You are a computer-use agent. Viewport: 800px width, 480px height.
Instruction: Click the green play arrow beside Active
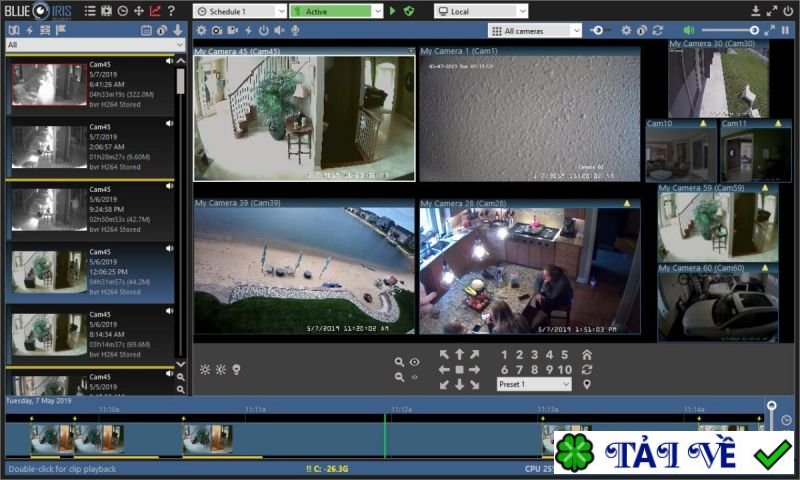[x=393, y=11]
